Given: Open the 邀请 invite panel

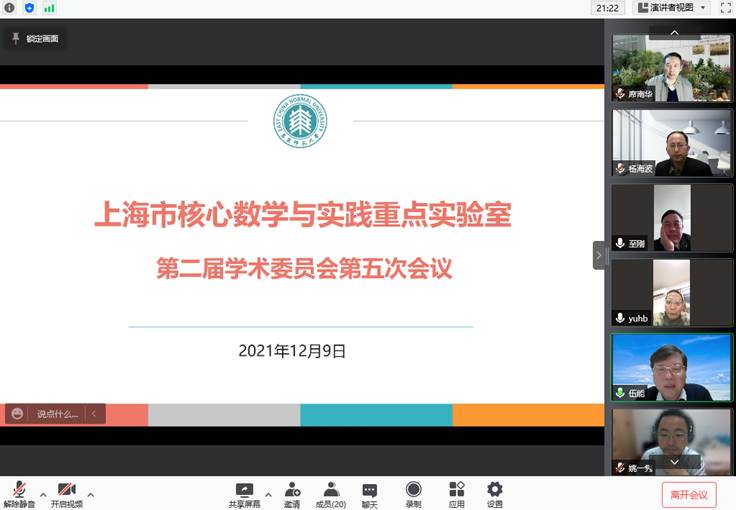Looking at the screenshot, I should tap(292, 494).
